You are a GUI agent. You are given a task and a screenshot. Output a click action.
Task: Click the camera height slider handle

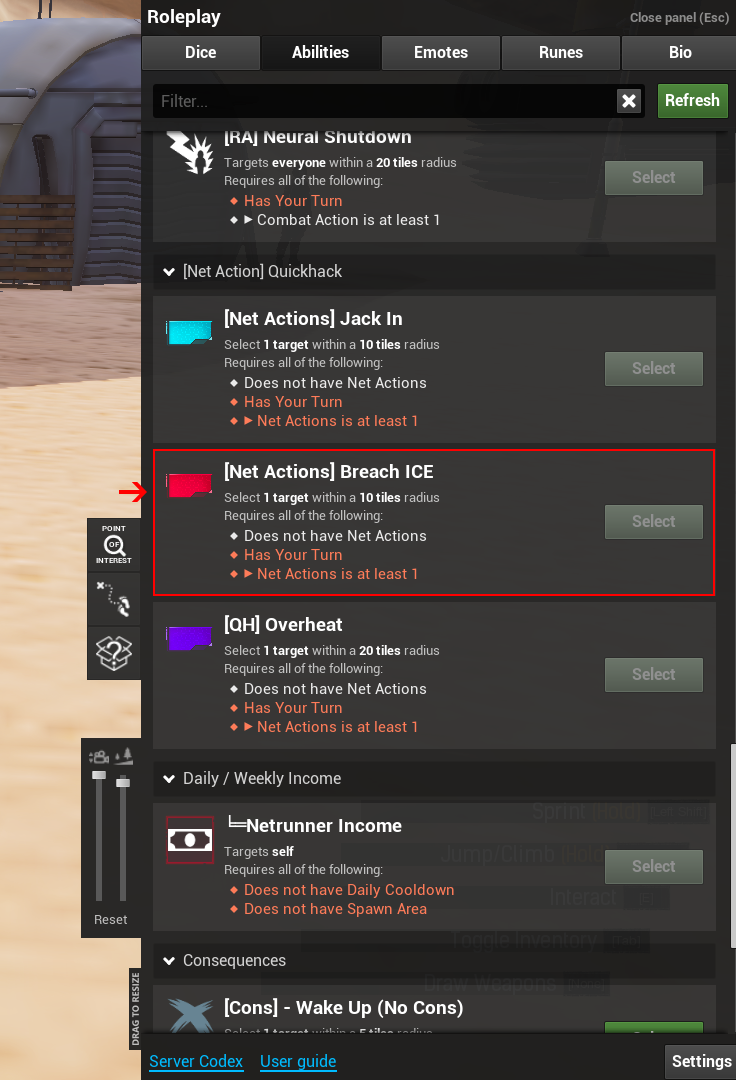point(99,775)
